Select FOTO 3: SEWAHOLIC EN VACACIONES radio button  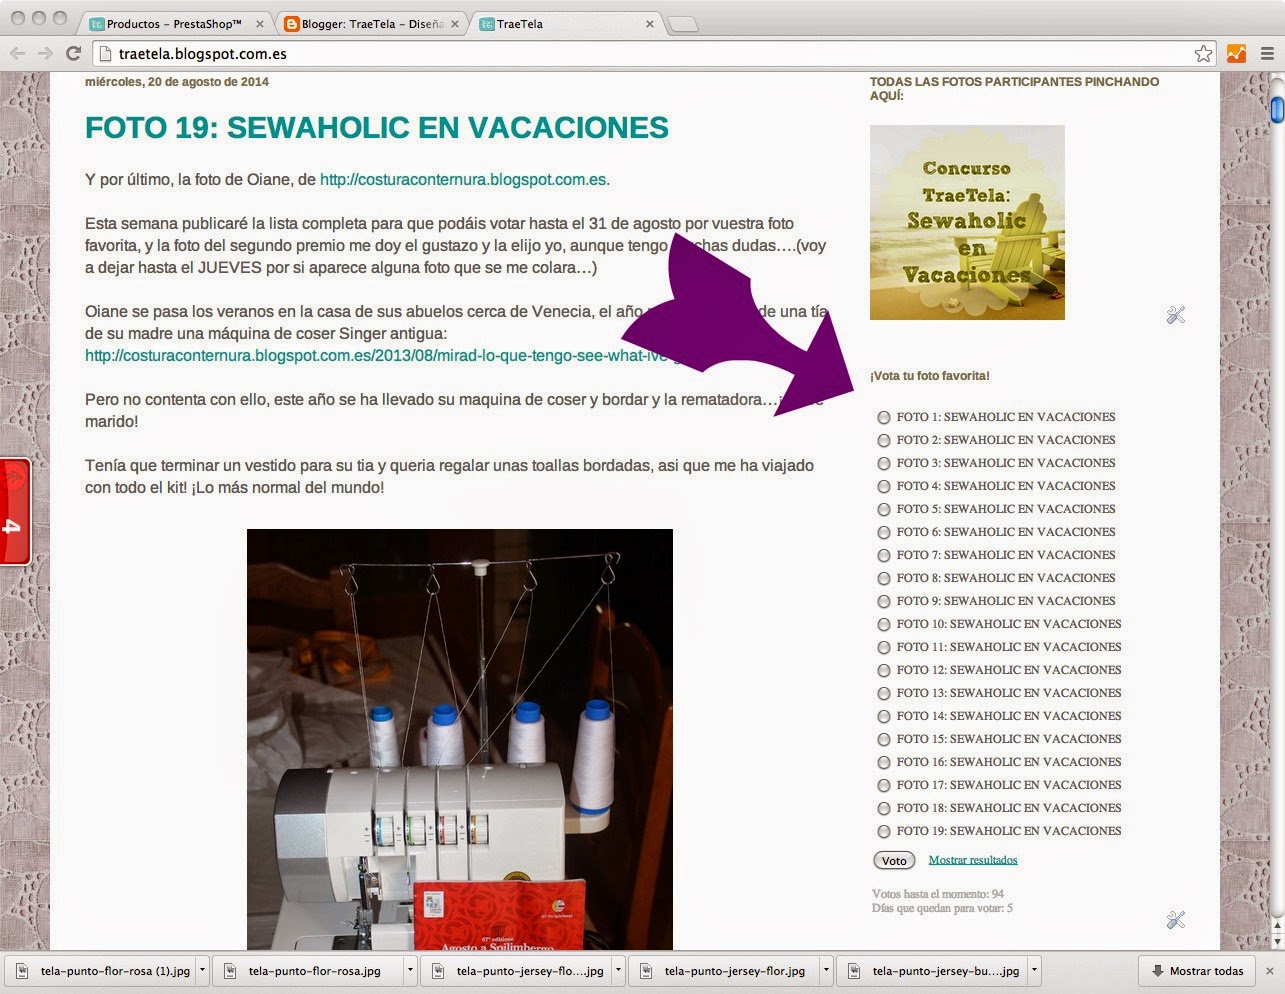884,463
